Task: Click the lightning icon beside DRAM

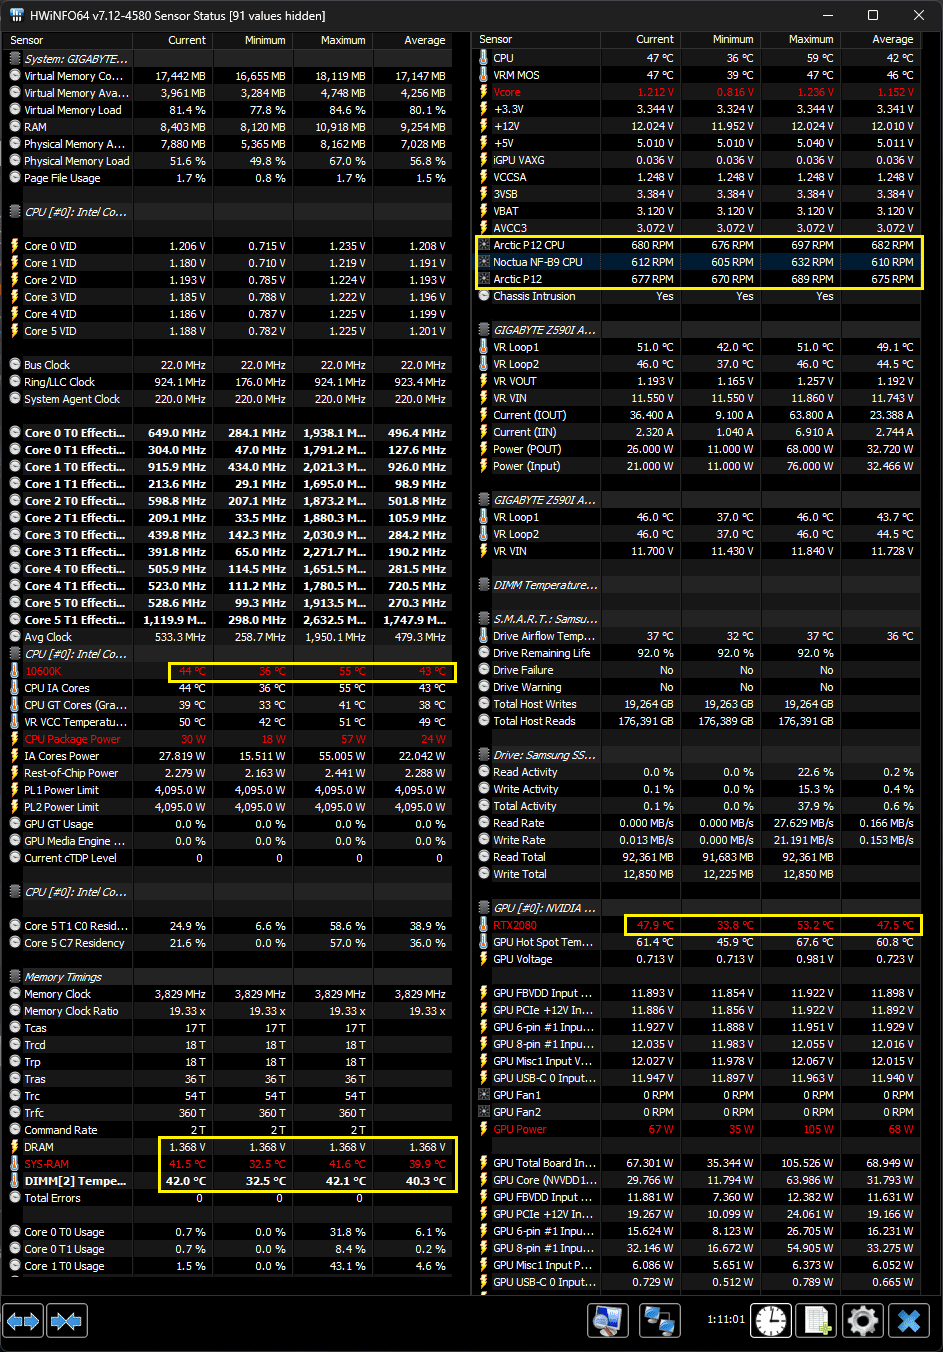Action: point(15,1147)
